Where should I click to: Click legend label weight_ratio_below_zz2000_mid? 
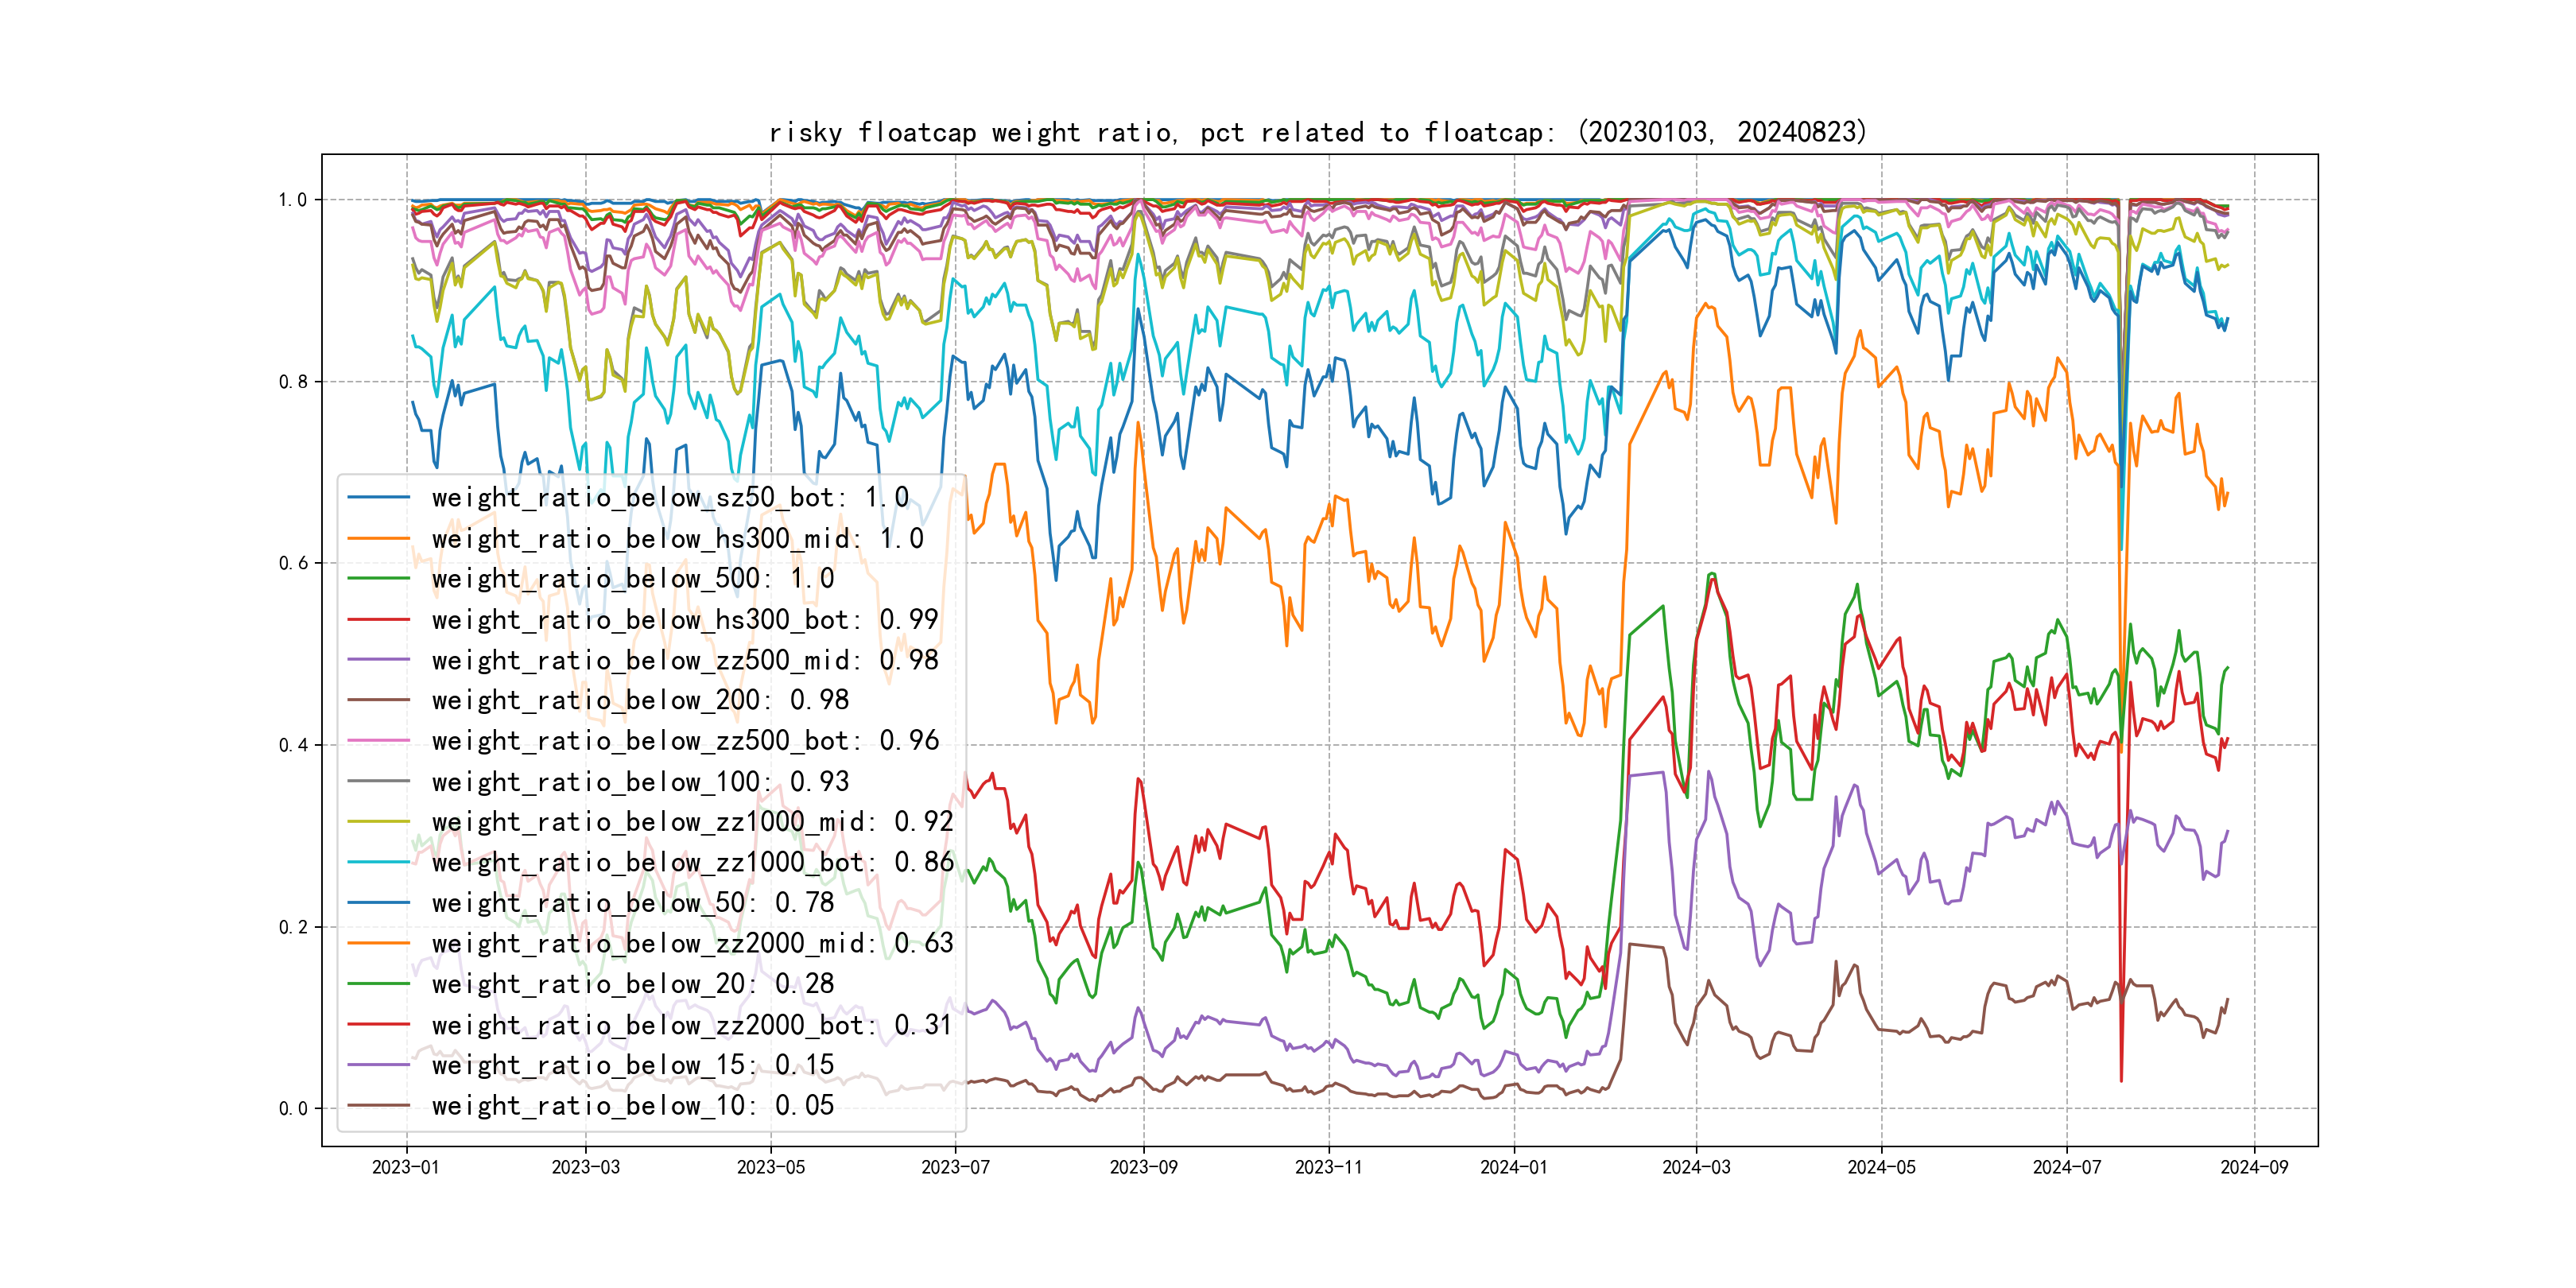pyautogui.click(x=692, y=943)
